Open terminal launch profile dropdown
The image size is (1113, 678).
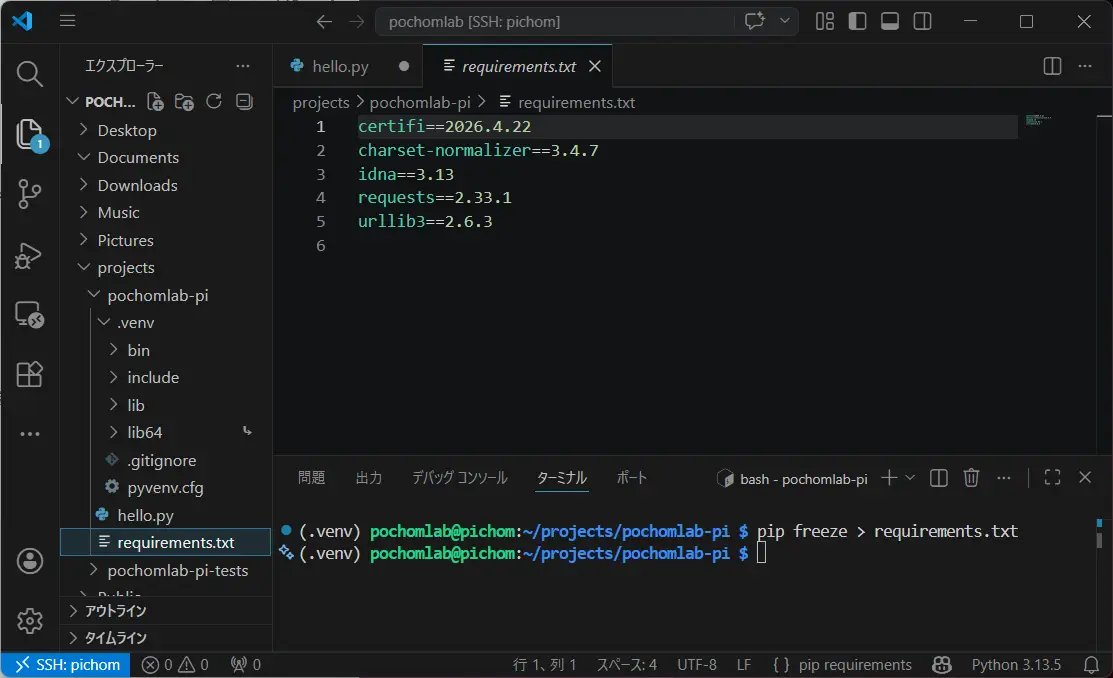click(910, 478)
